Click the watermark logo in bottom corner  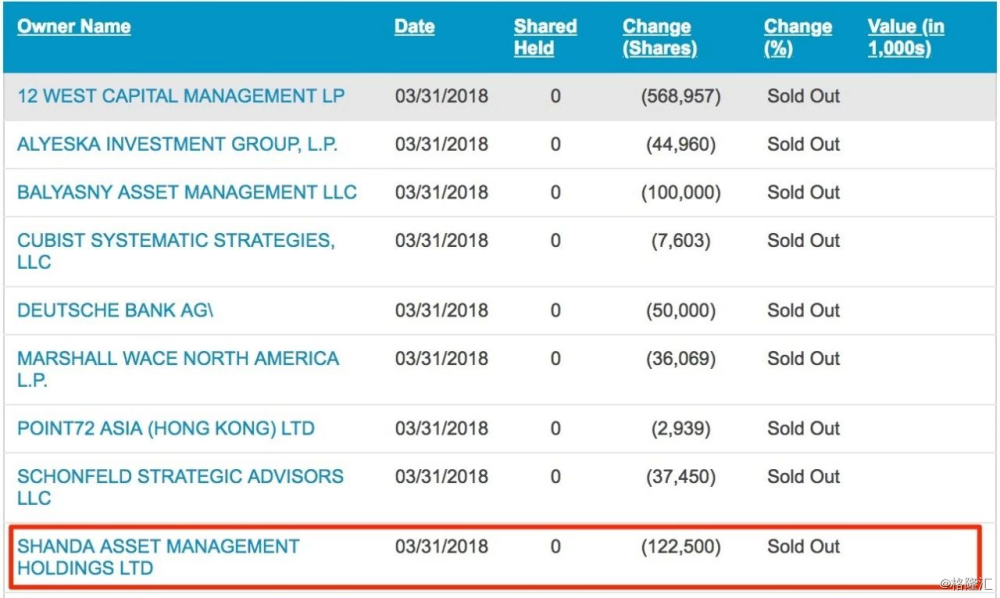(964, 583)
